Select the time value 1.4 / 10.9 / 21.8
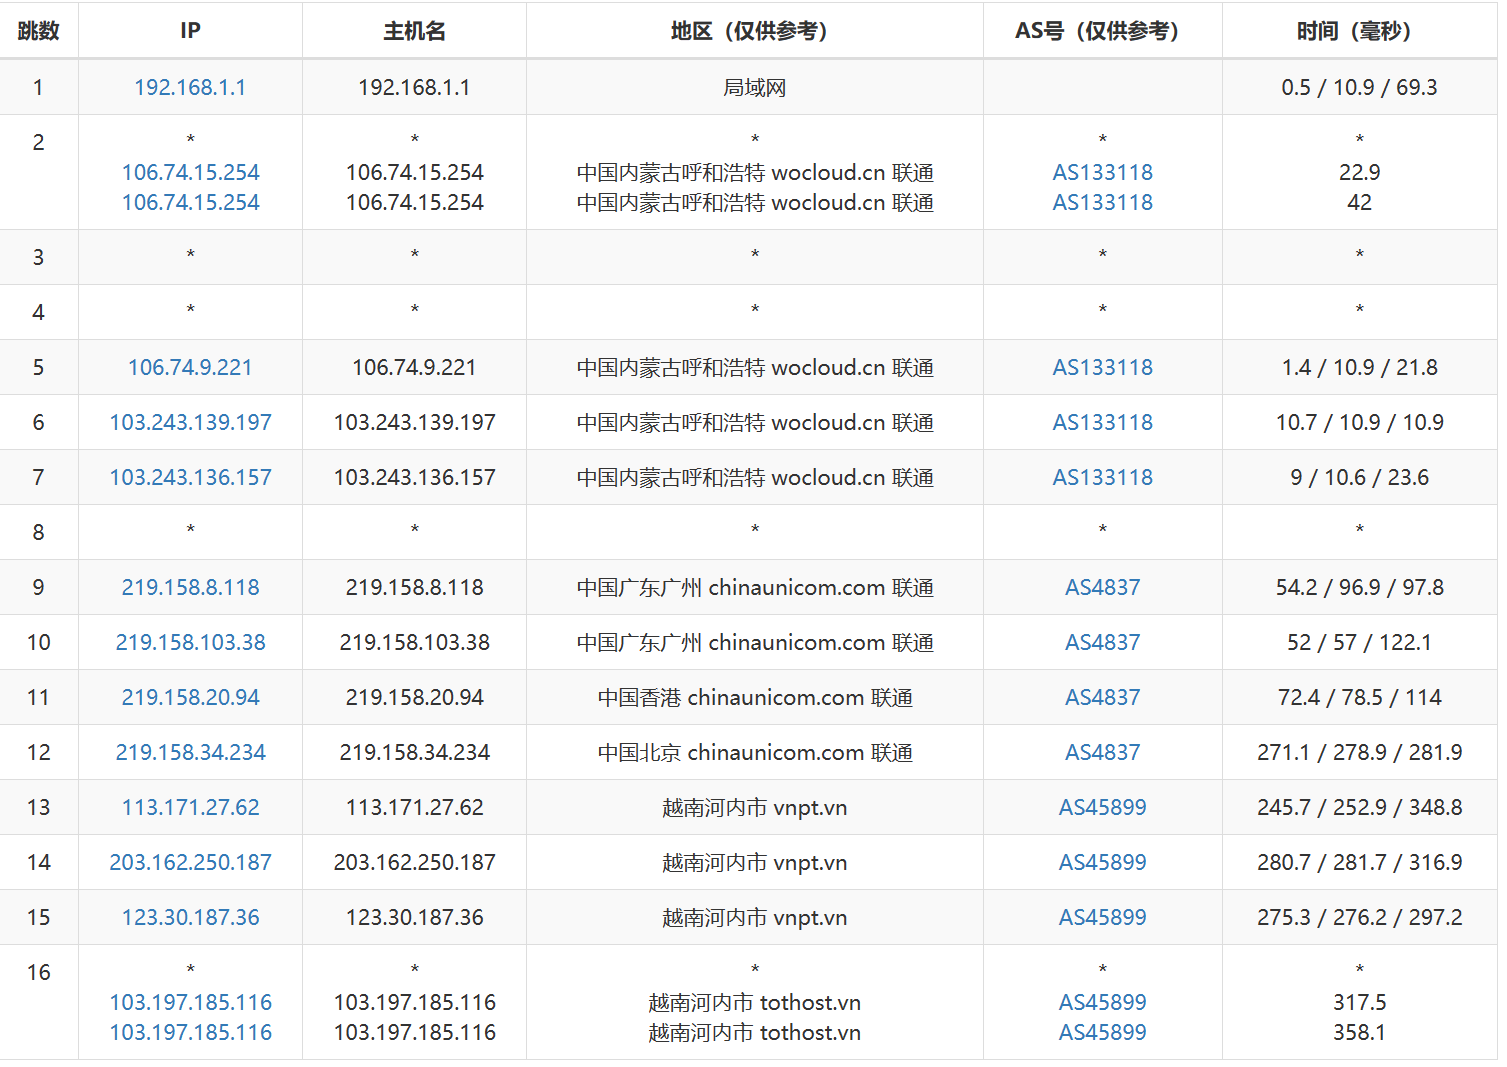 click(1359, 368)
